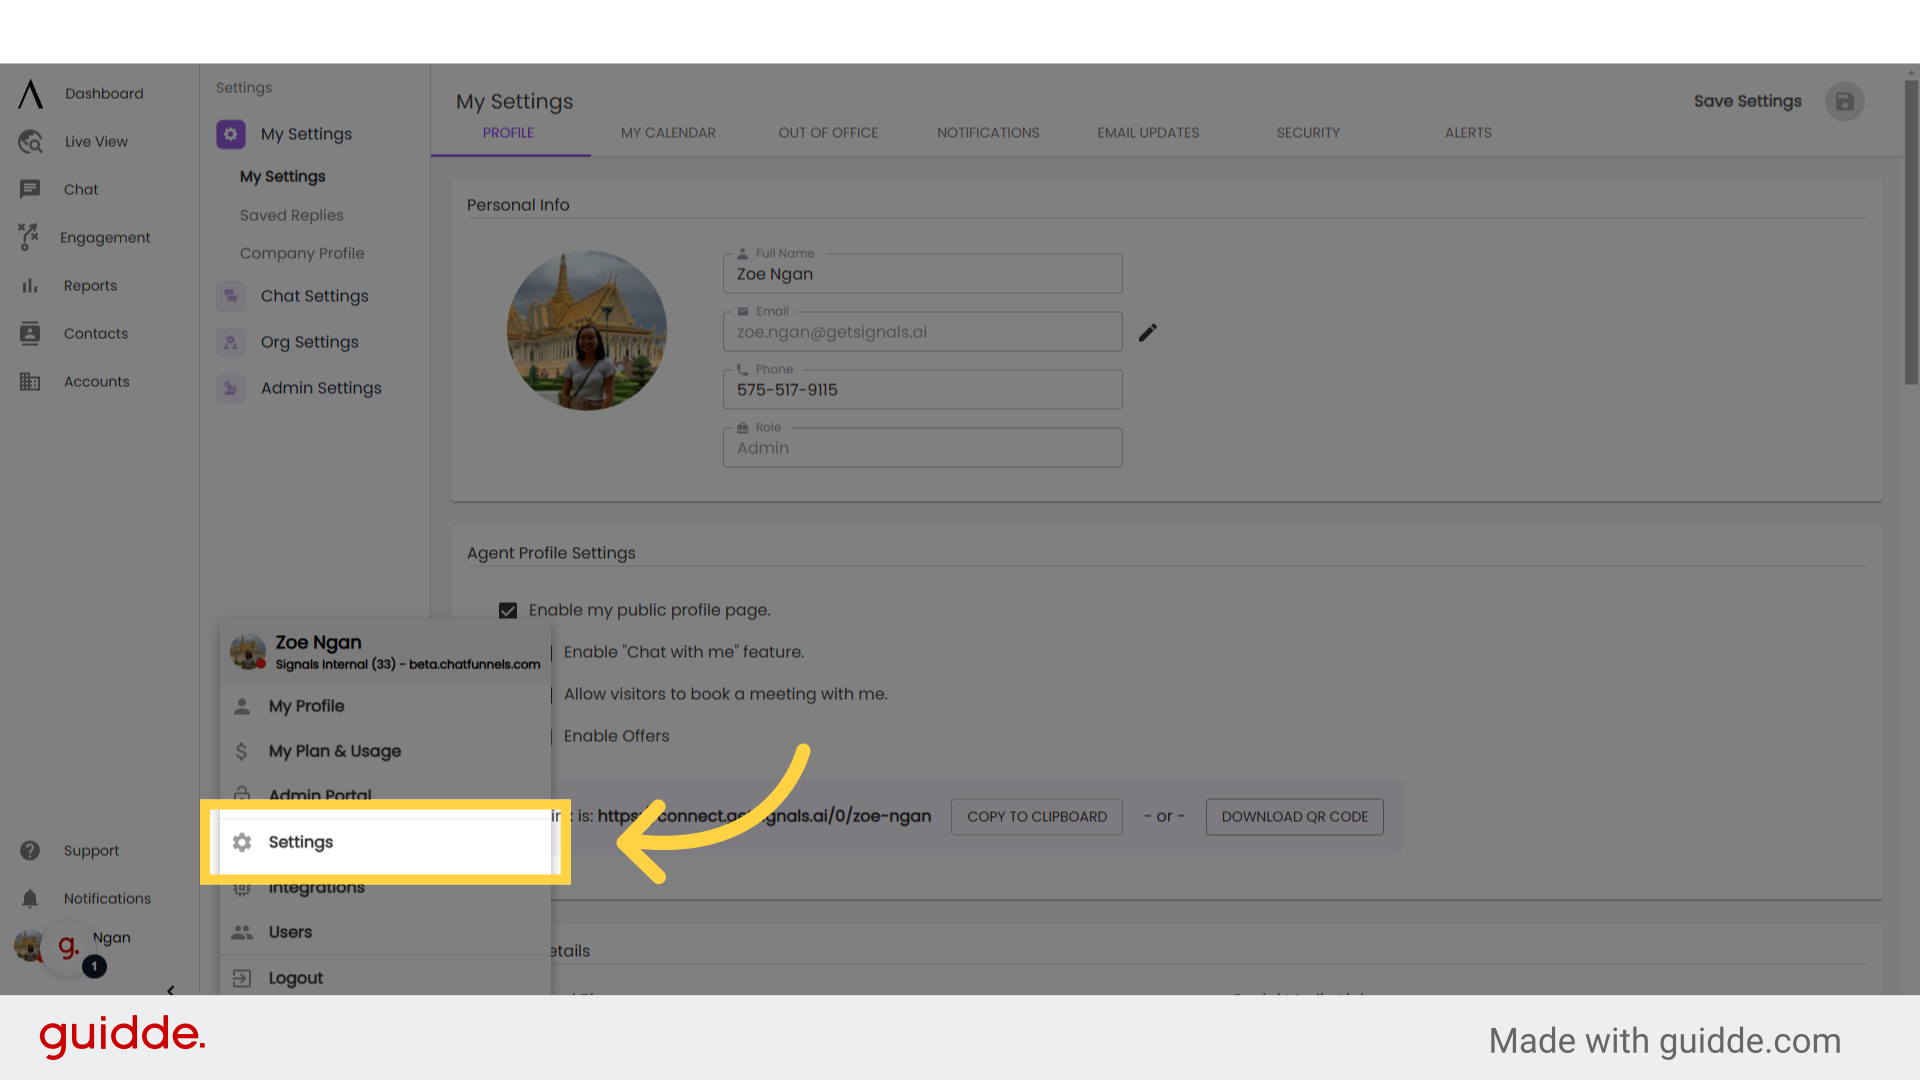This screenshot has height=1080, width=1920.
Task: Switch to the My Calendar tab
Action: pos(668,133)
